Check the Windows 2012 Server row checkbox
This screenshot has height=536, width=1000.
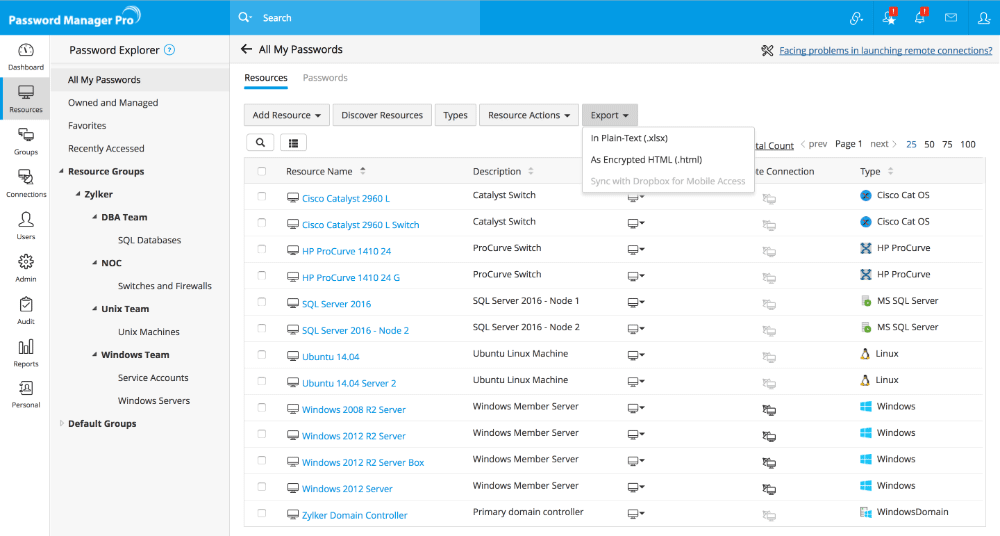click(261, 486)
